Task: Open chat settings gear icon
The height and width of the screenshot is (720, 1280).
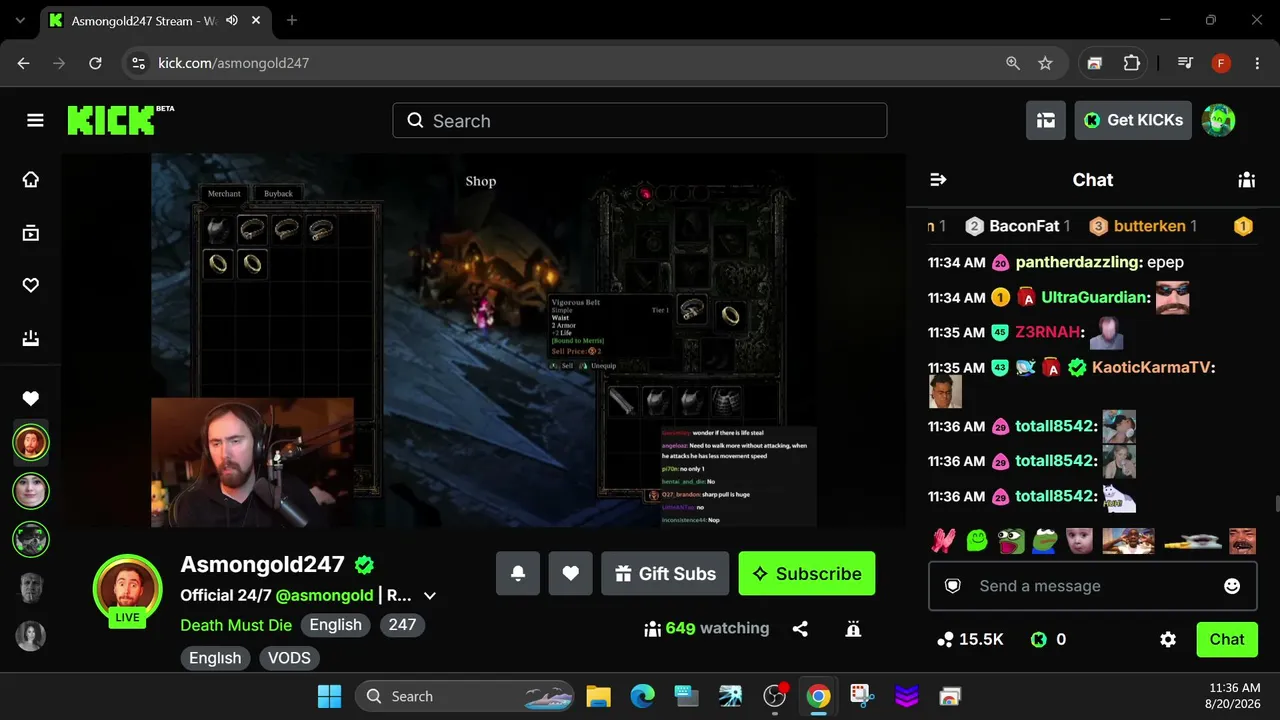Action: 1168,639
